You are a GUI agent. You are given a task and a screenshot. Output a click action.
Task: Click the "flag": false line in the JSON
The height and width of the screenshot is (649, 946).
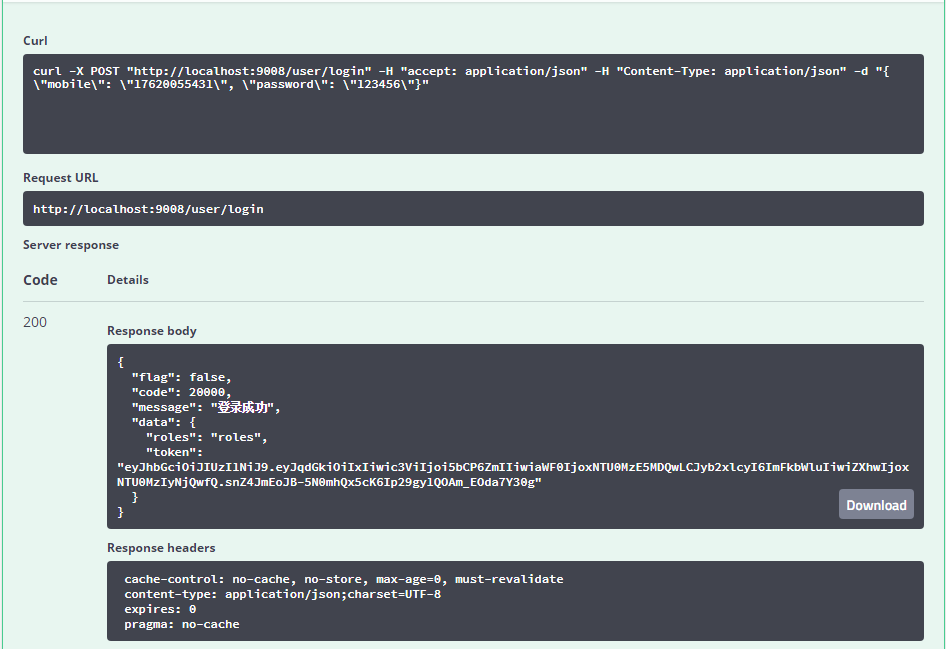click(x=181, y=377)
